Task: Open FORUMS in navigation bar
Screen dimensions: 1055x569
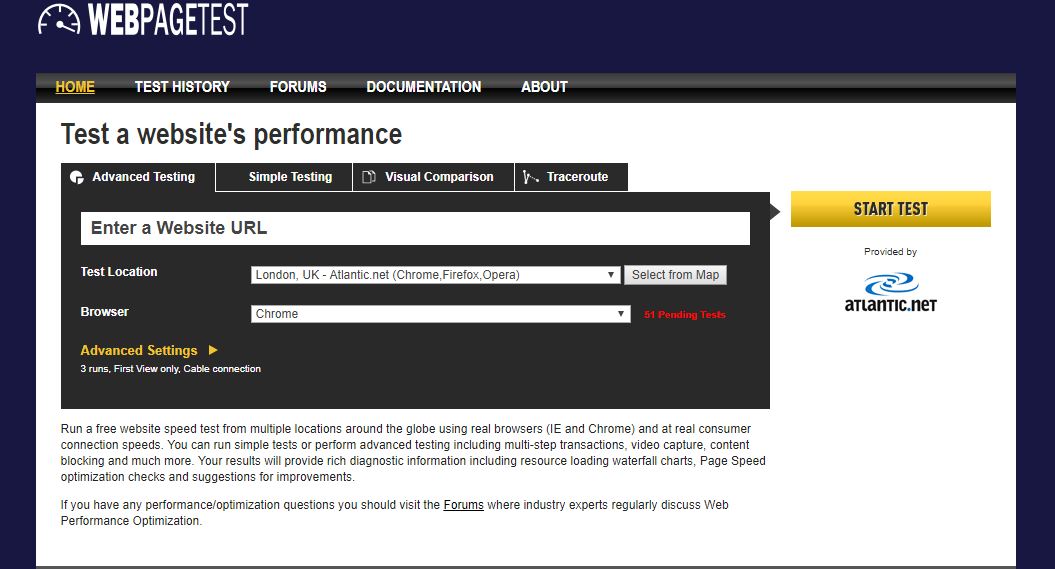Action: point(298,87)
